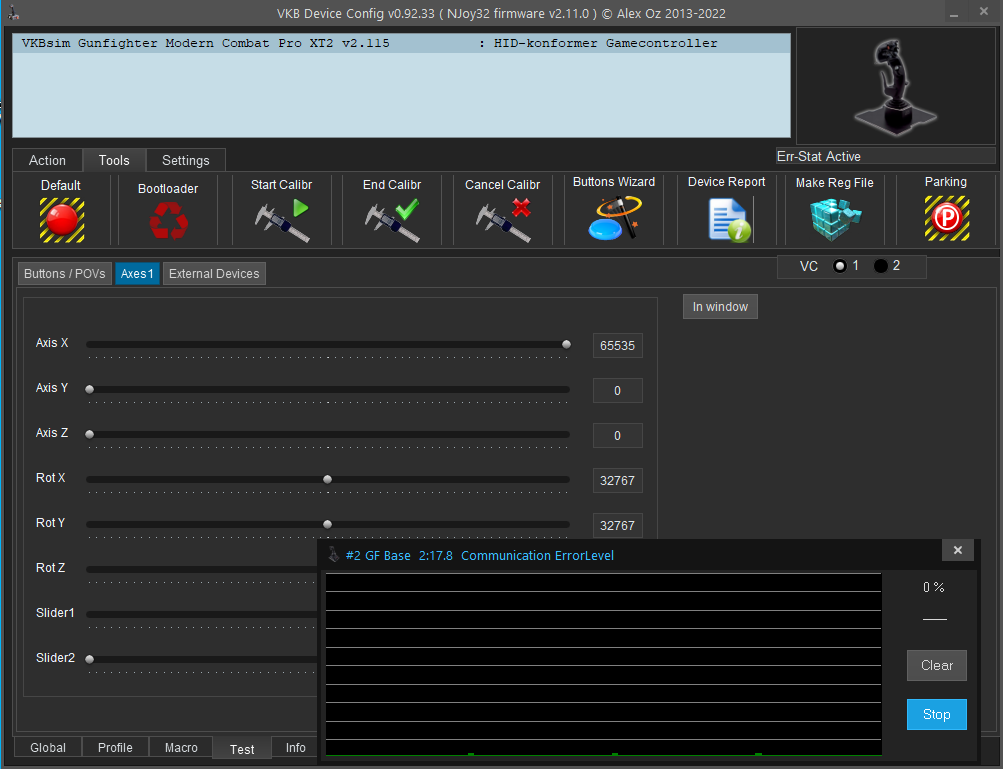The image size is (1003, 769).
Task: Click the Default red button icon
Action: click(61, 220)
